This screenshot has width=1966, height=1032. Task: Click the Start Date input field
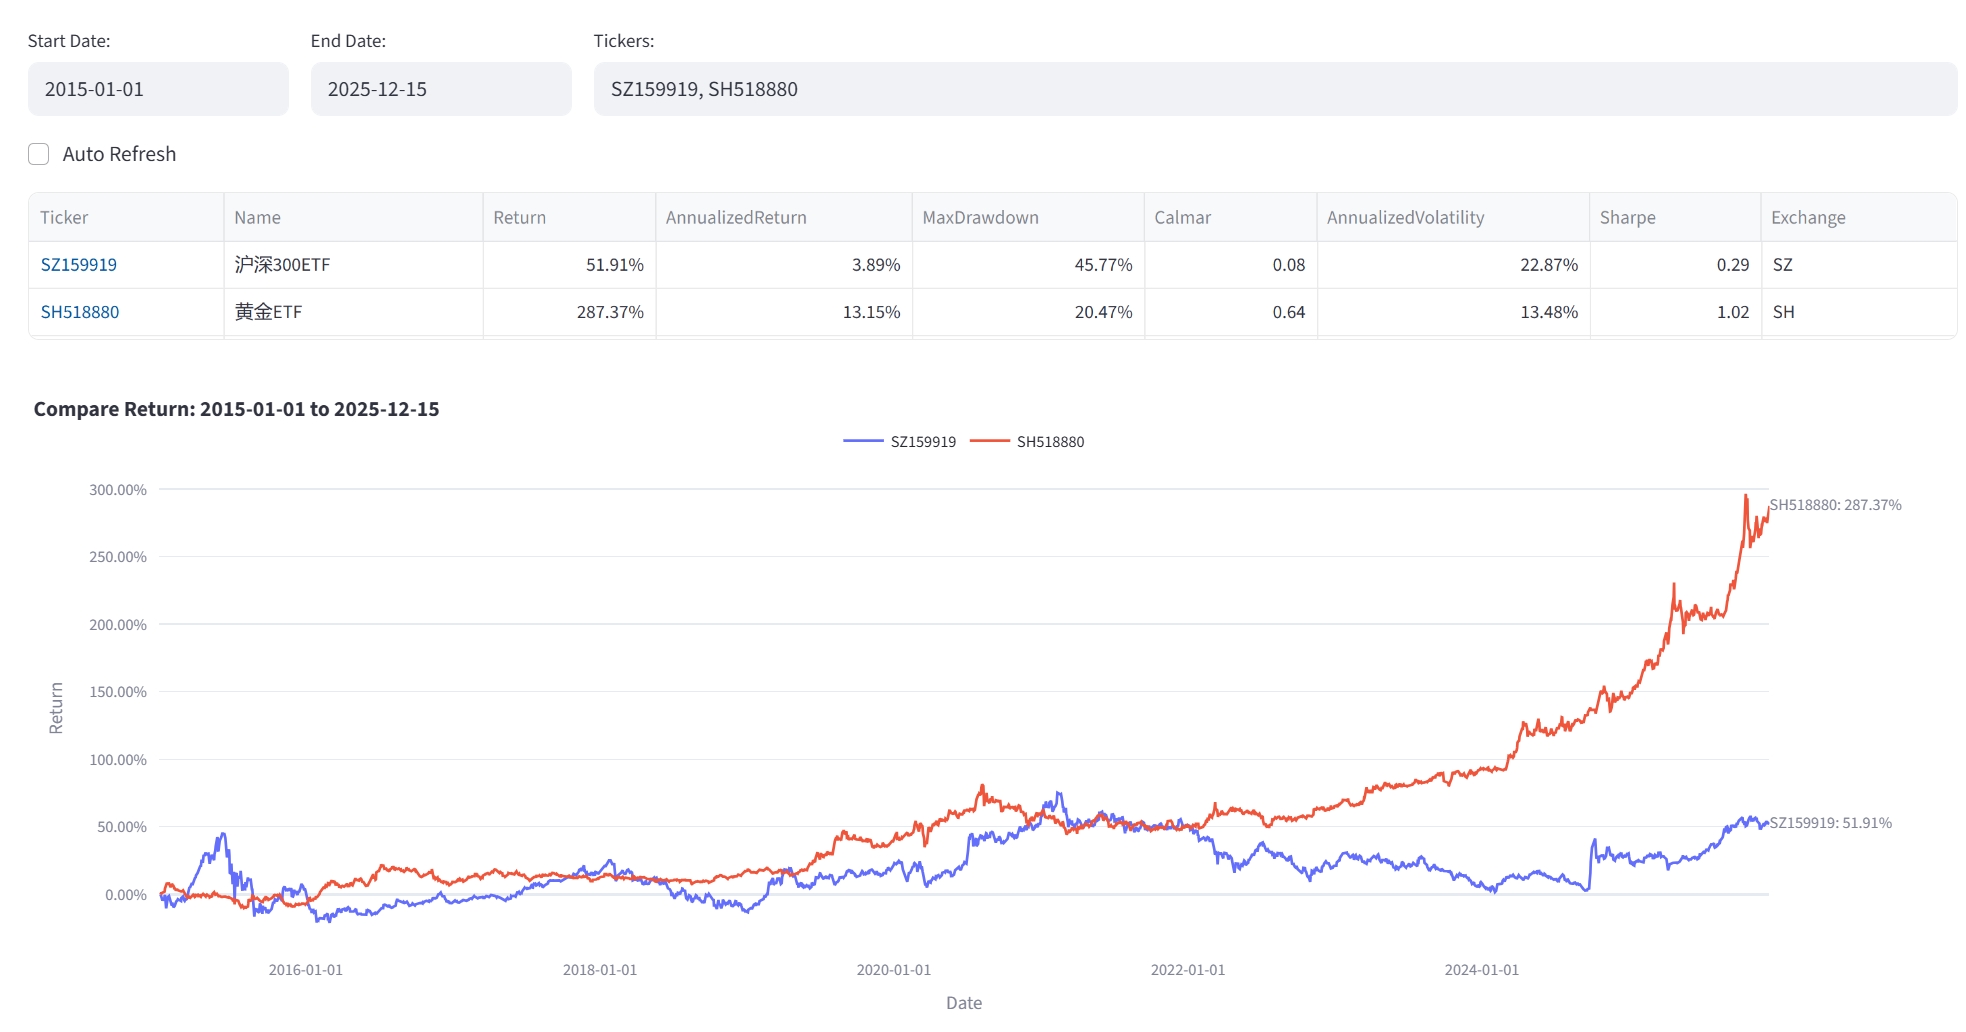pos(158,89)
